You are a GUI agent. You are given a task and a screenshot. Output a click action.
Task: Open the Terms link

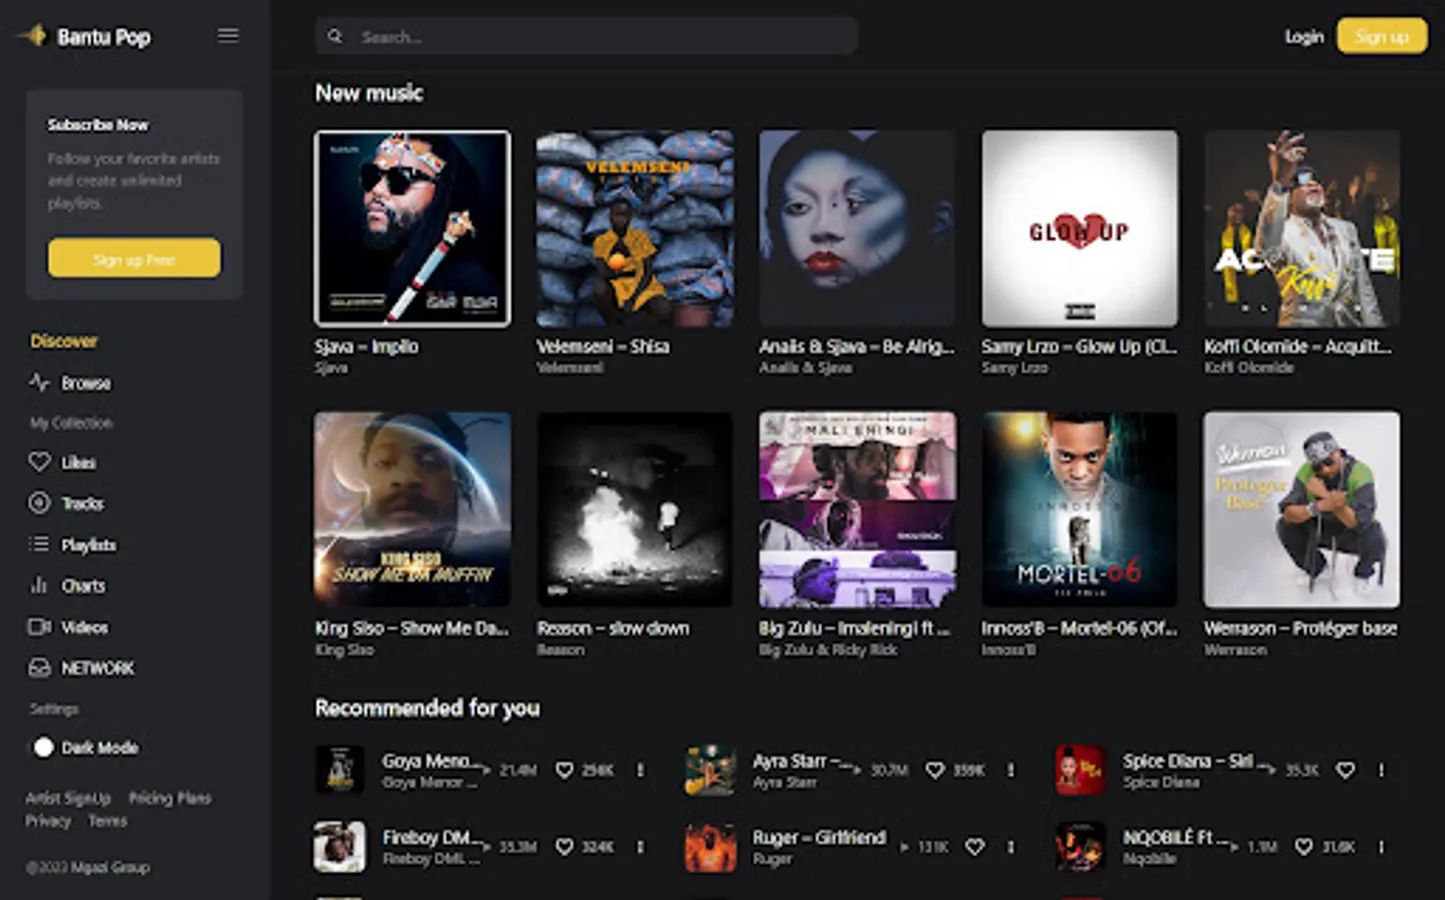(108, 821)
